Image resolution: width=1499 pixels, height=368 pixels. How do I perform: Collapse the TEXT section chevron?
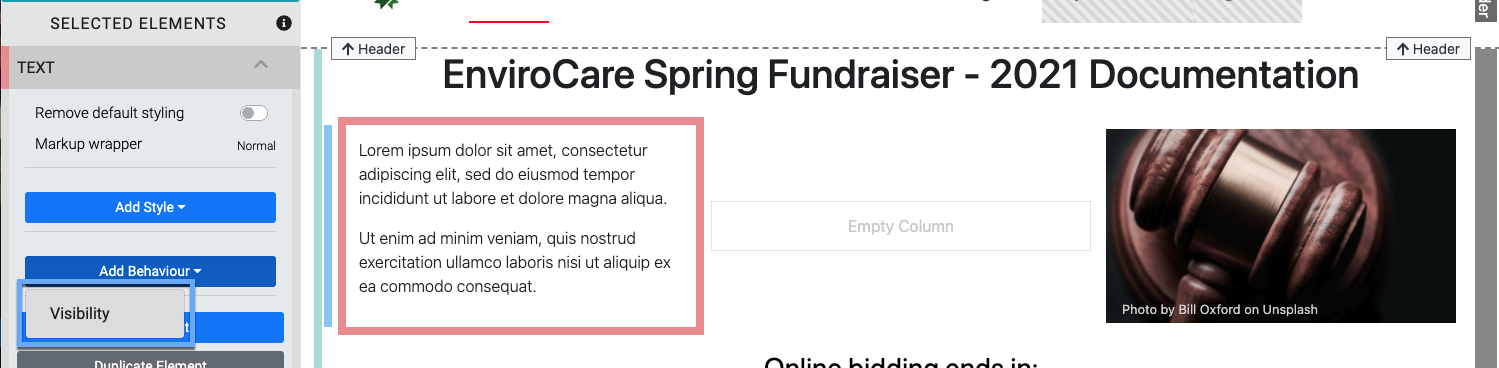click(261, 66)
